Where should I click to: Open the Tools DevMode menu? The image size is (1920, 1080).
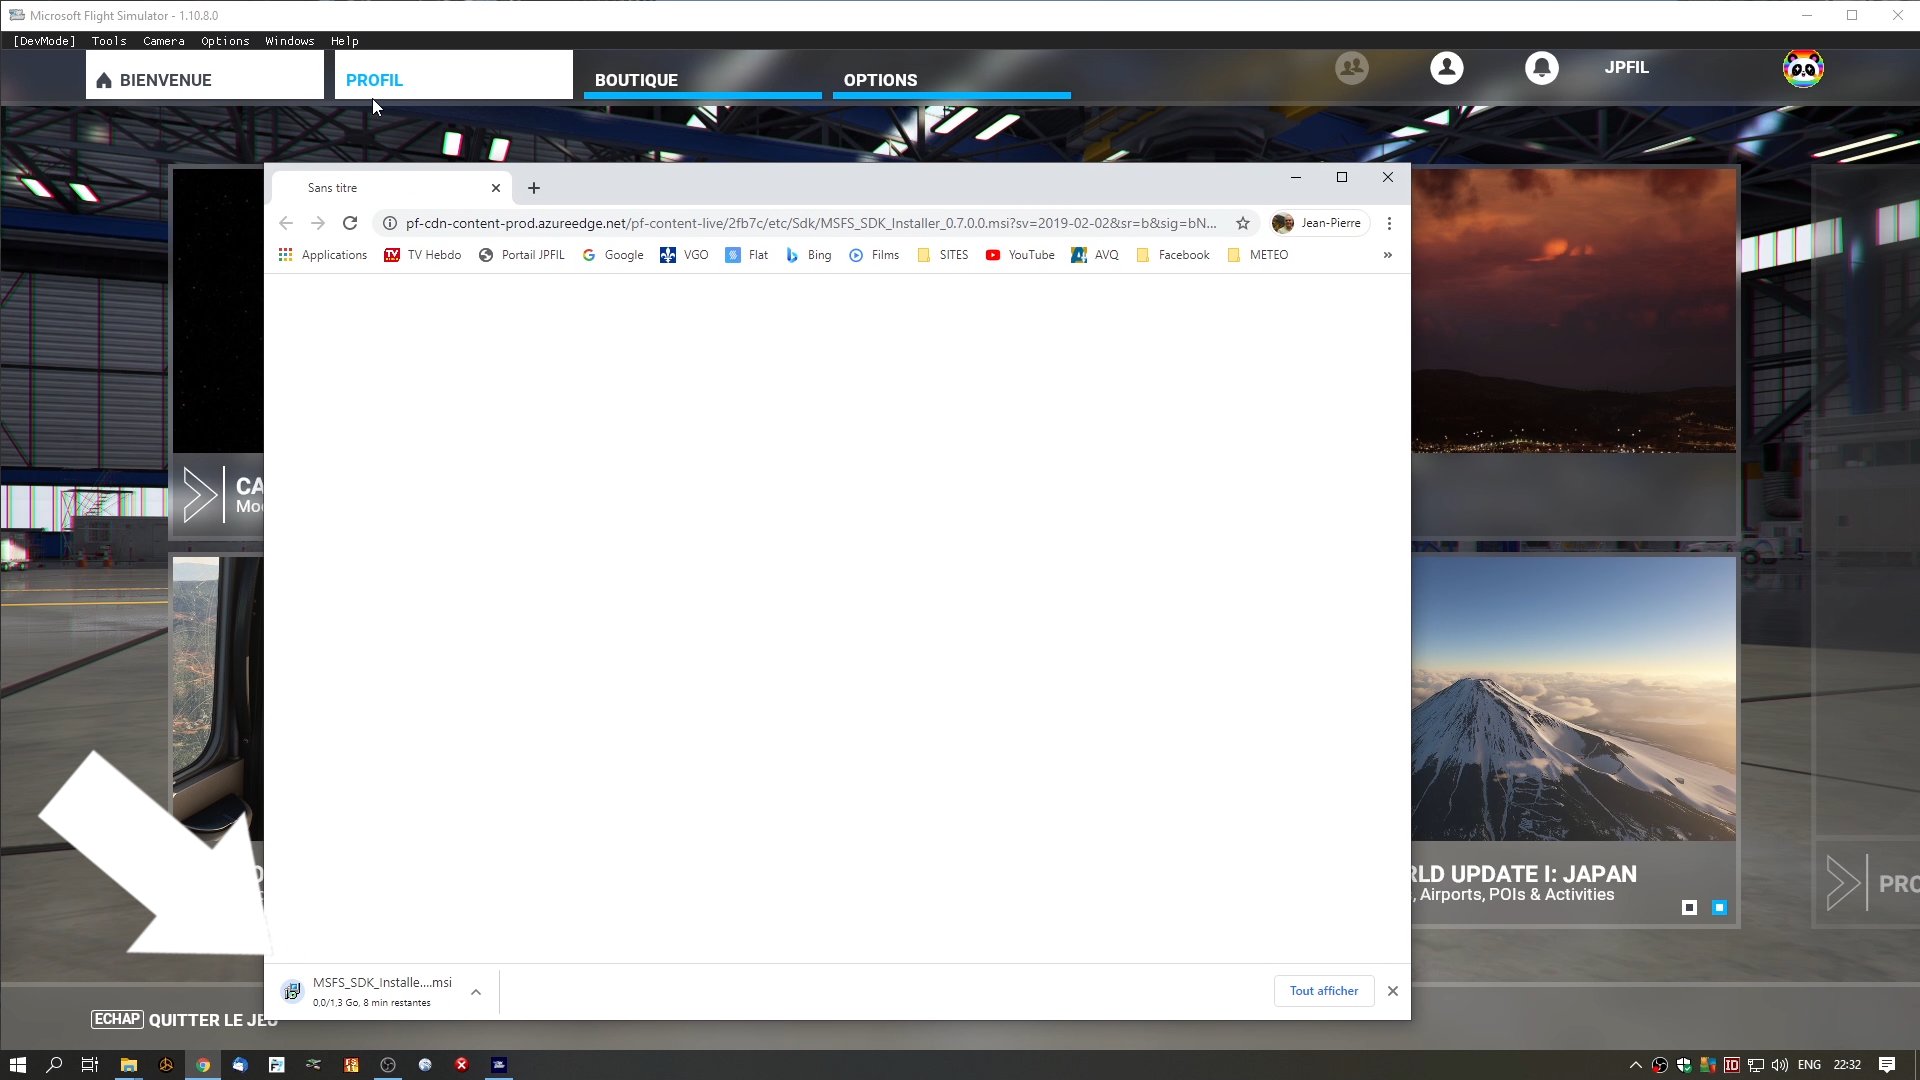(109, 41)
